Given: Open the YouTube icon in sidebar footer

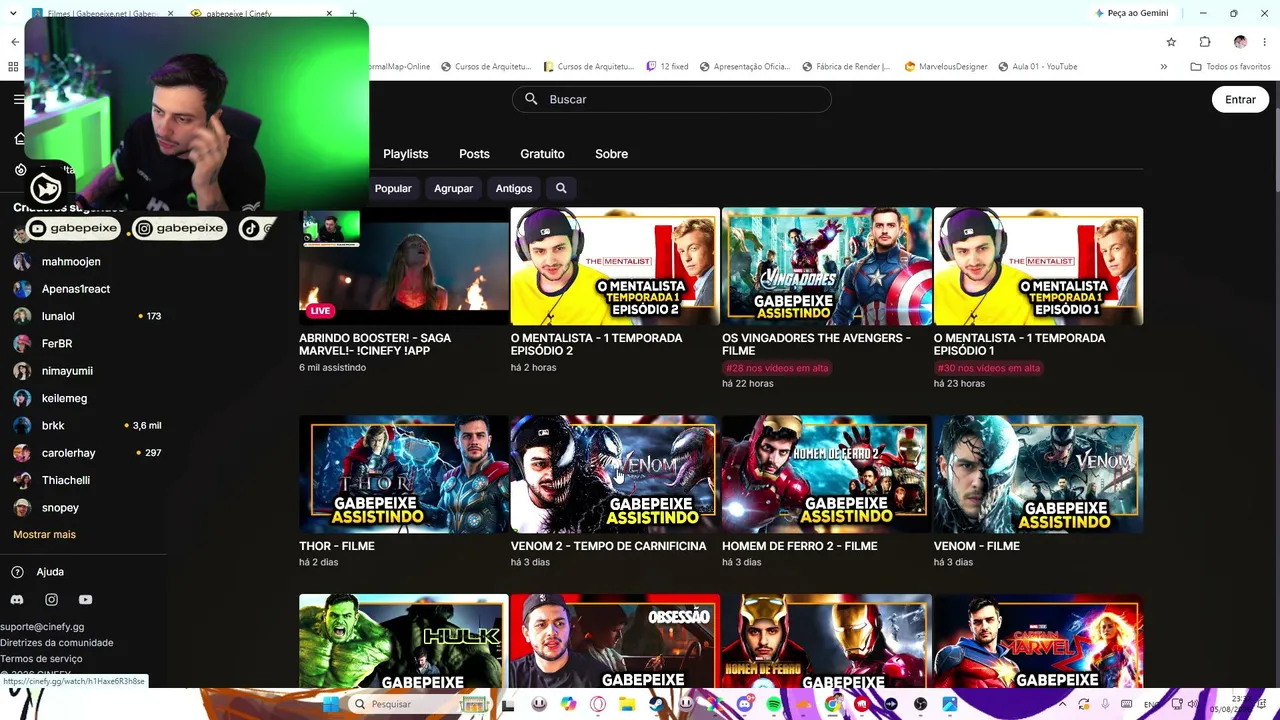Looking at the screenshot, I should pyautogui.click(x=85, y=600).
